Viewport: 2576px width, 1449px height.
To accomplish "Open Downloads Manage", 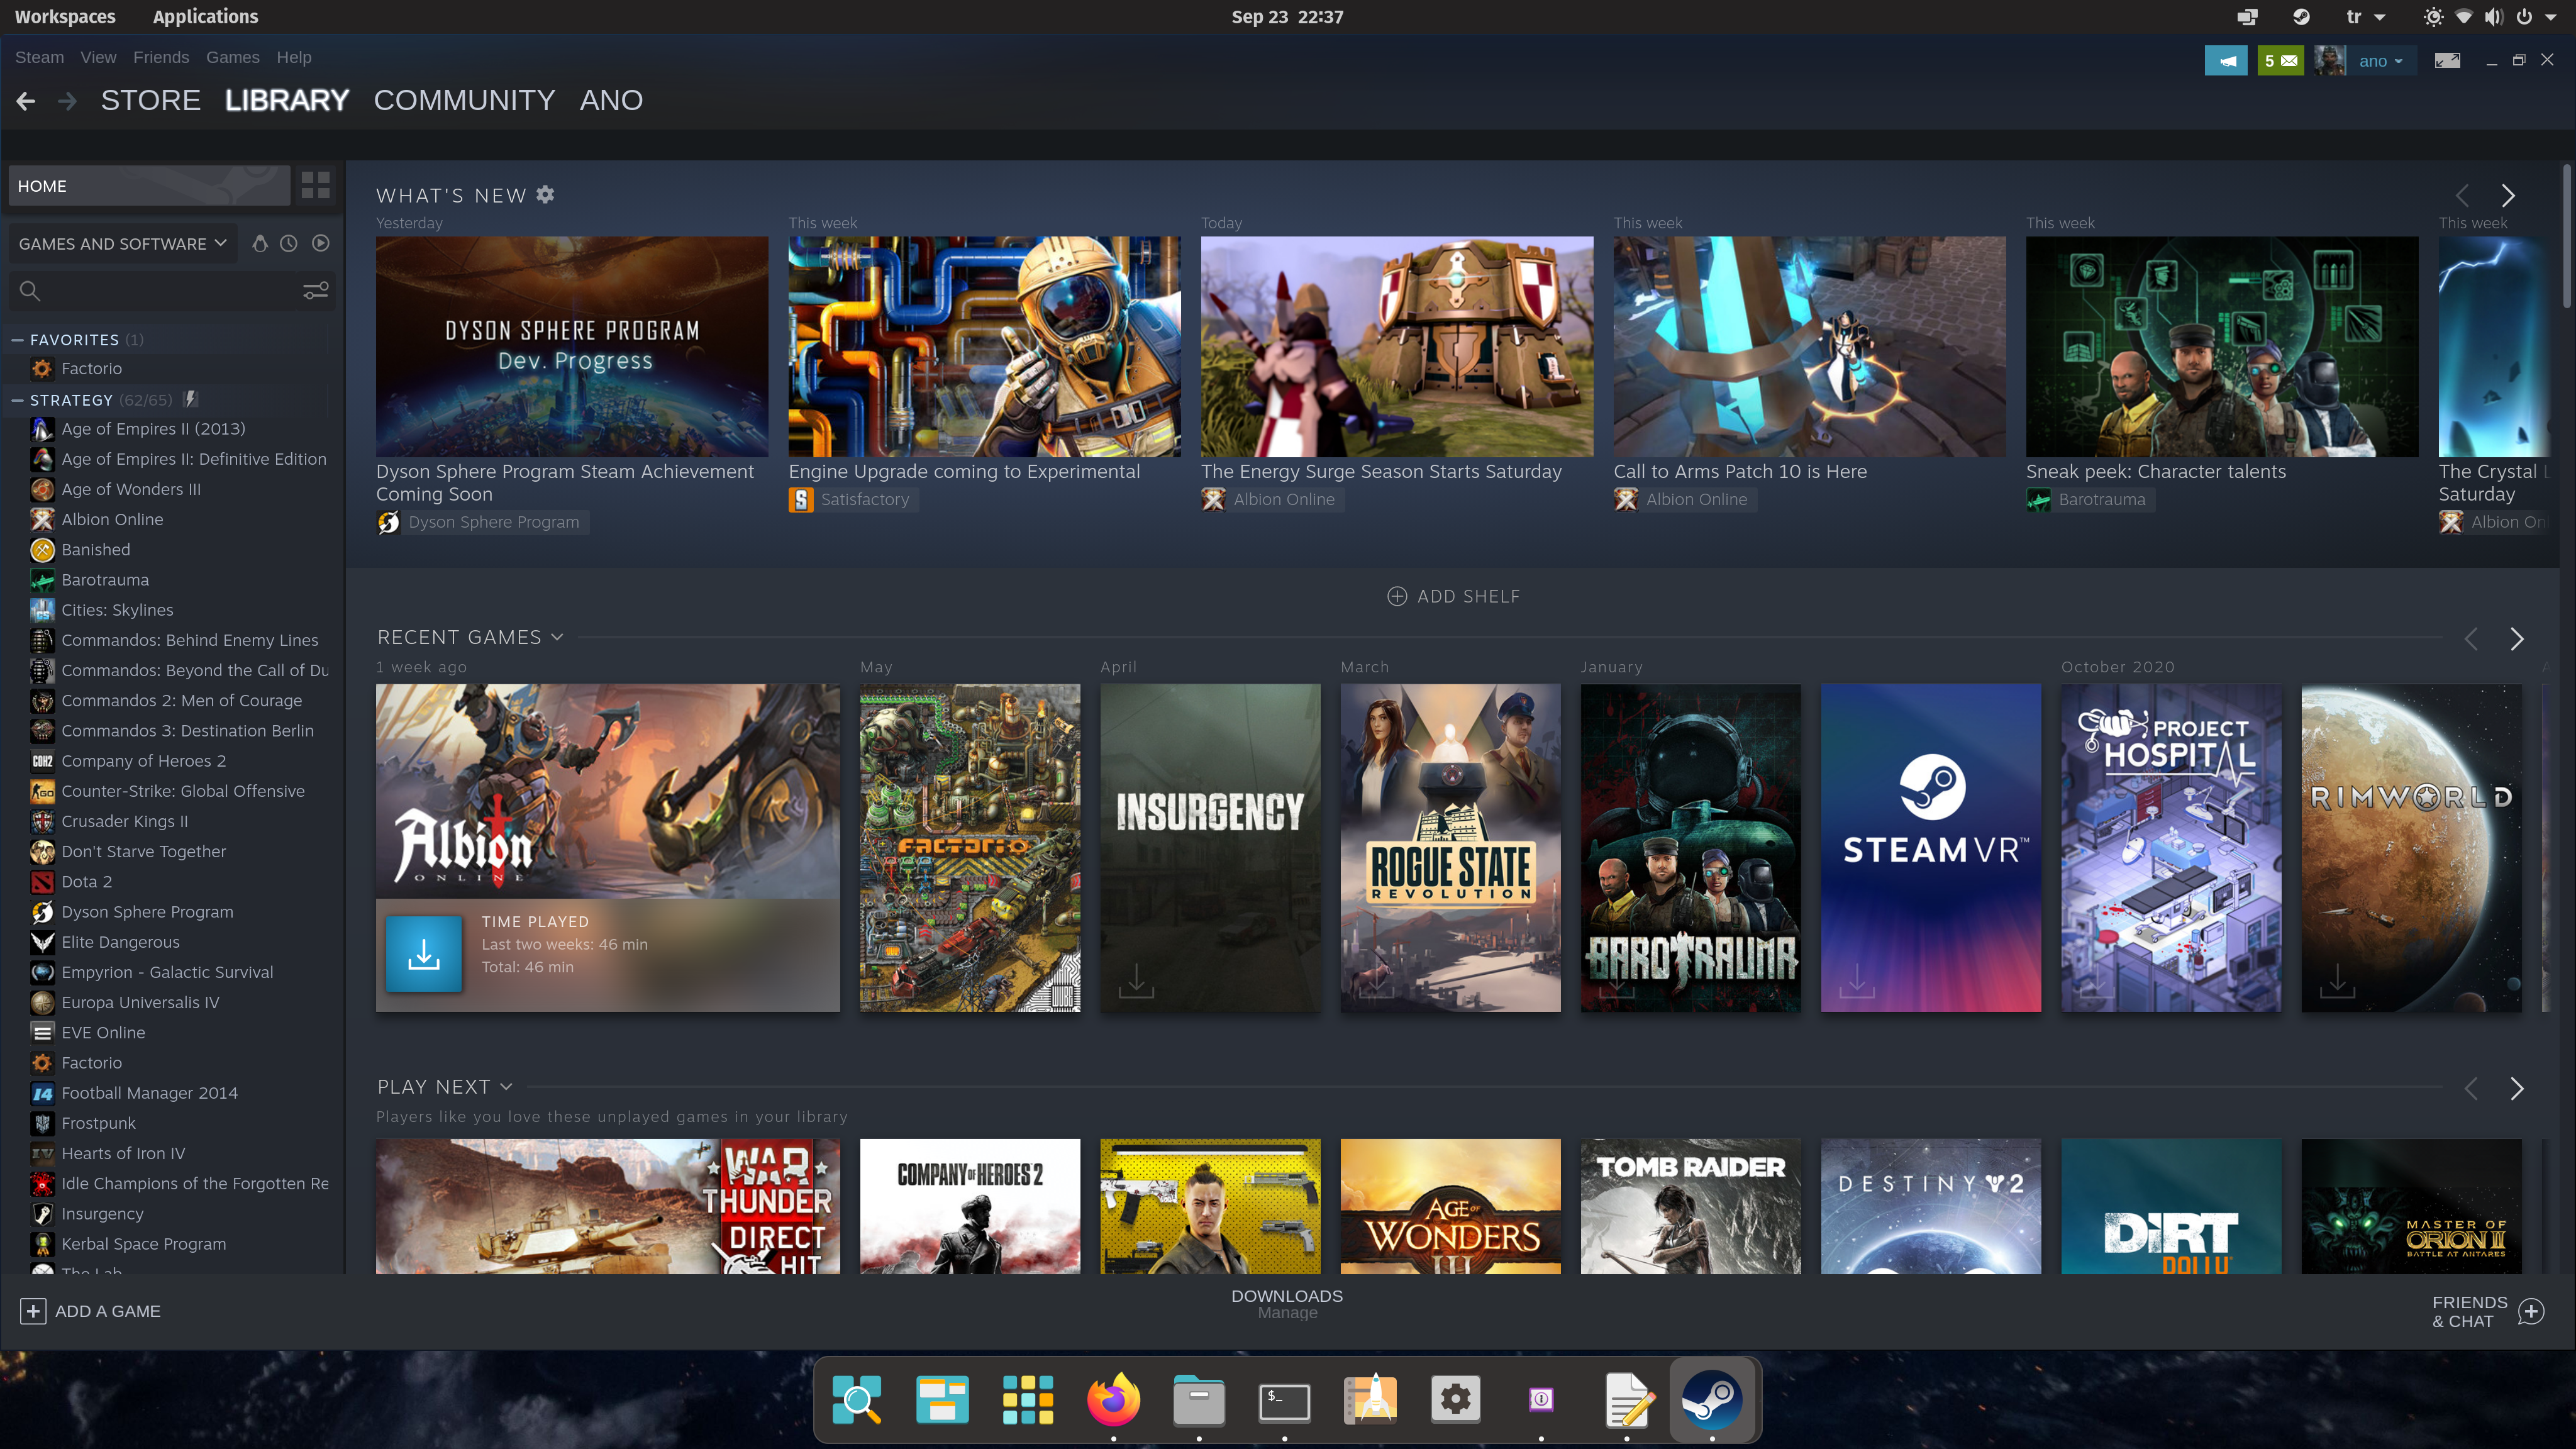I will [1287, 1303].
